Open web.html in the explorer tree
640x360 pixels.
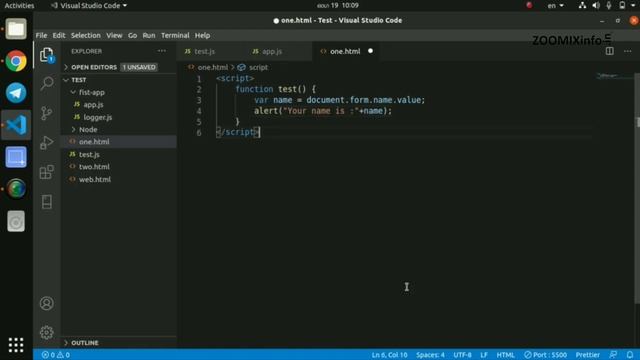coord(119,179)
